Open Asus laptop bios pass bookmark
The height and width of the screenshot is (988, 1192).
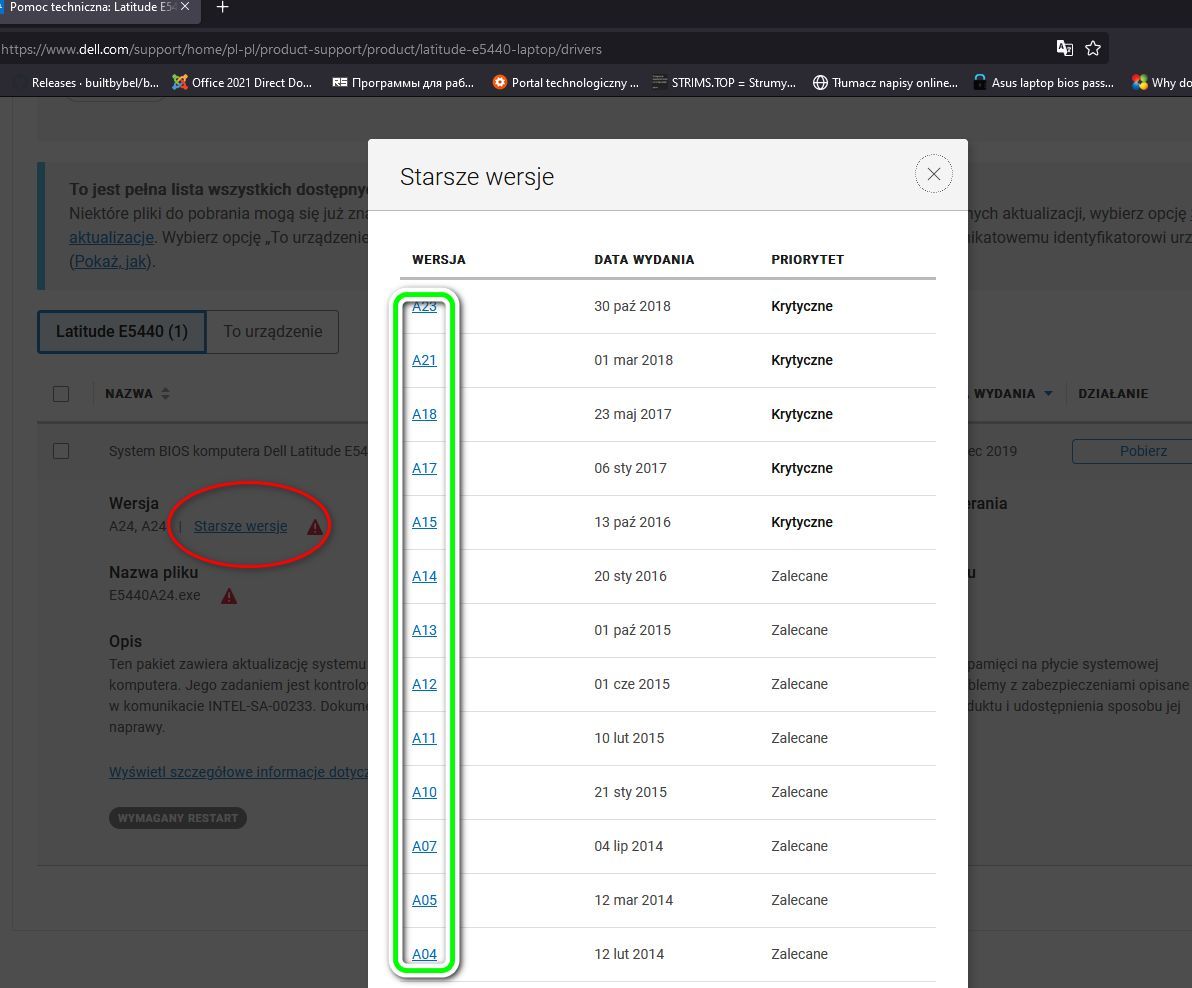tap(1044, 83)
